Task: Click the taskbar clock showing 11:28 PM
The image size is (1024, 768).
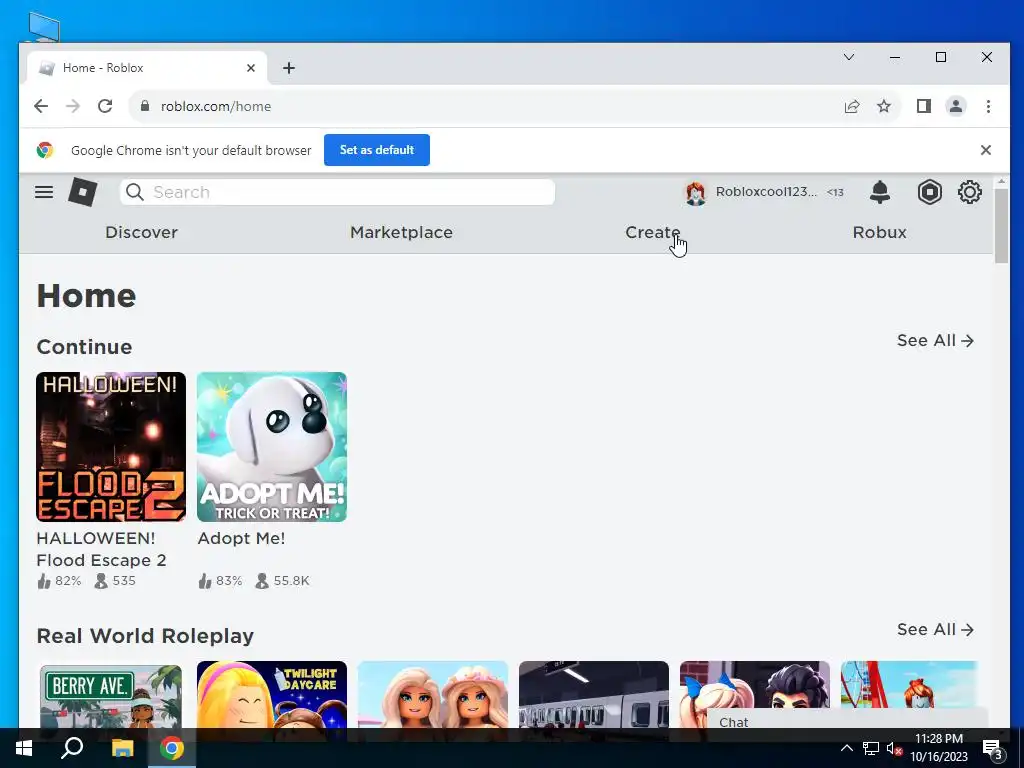Action: 938,748
